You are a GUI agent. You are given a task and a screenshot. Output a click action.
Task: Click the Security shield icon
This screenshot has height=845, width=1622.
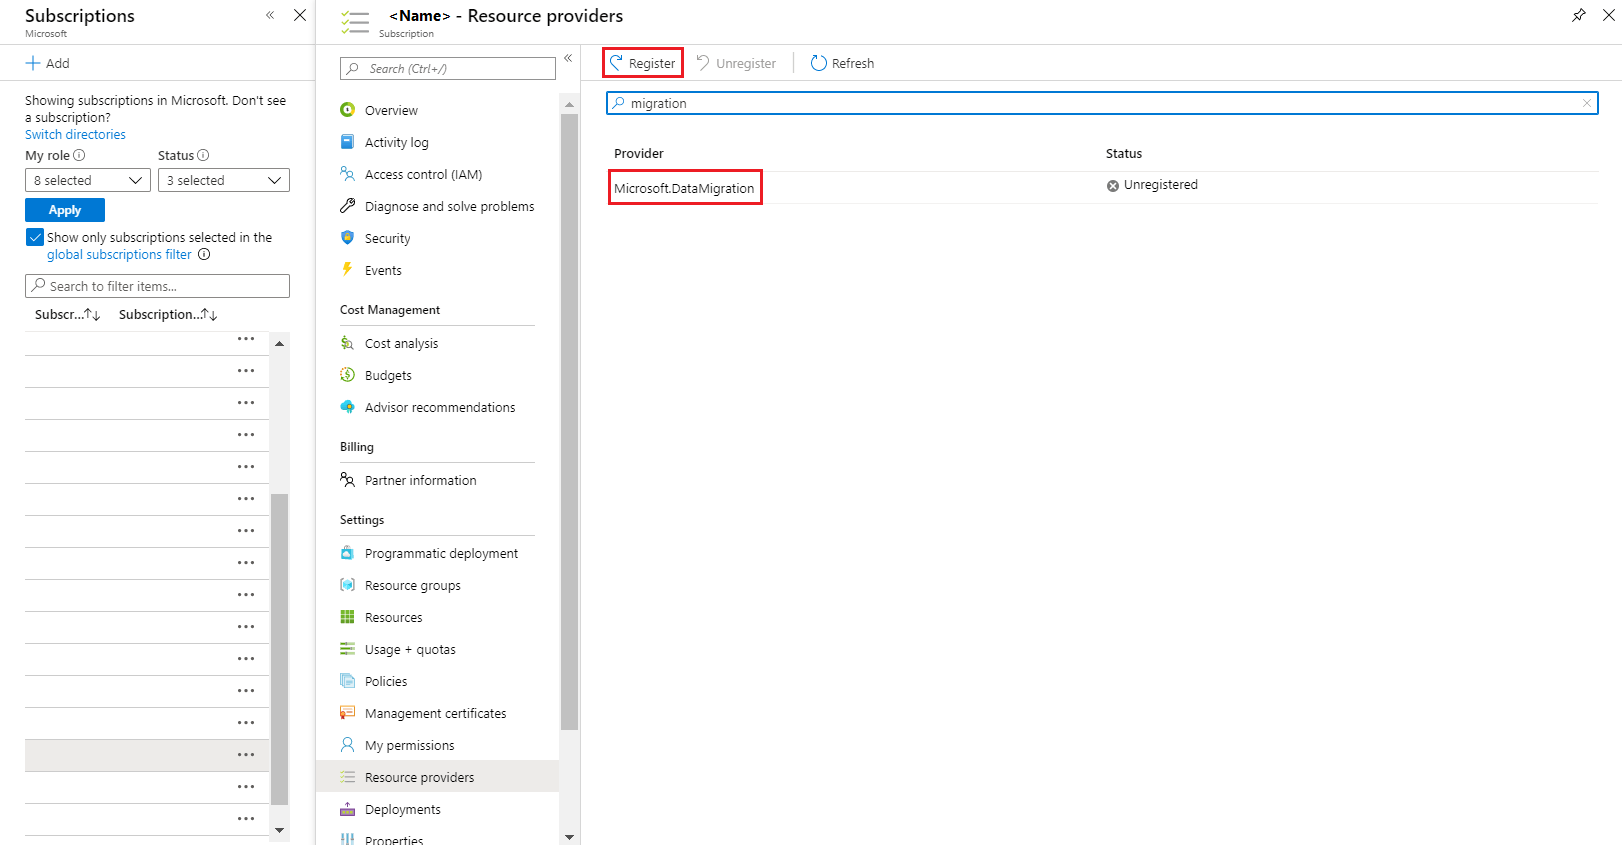coord(347,238)
